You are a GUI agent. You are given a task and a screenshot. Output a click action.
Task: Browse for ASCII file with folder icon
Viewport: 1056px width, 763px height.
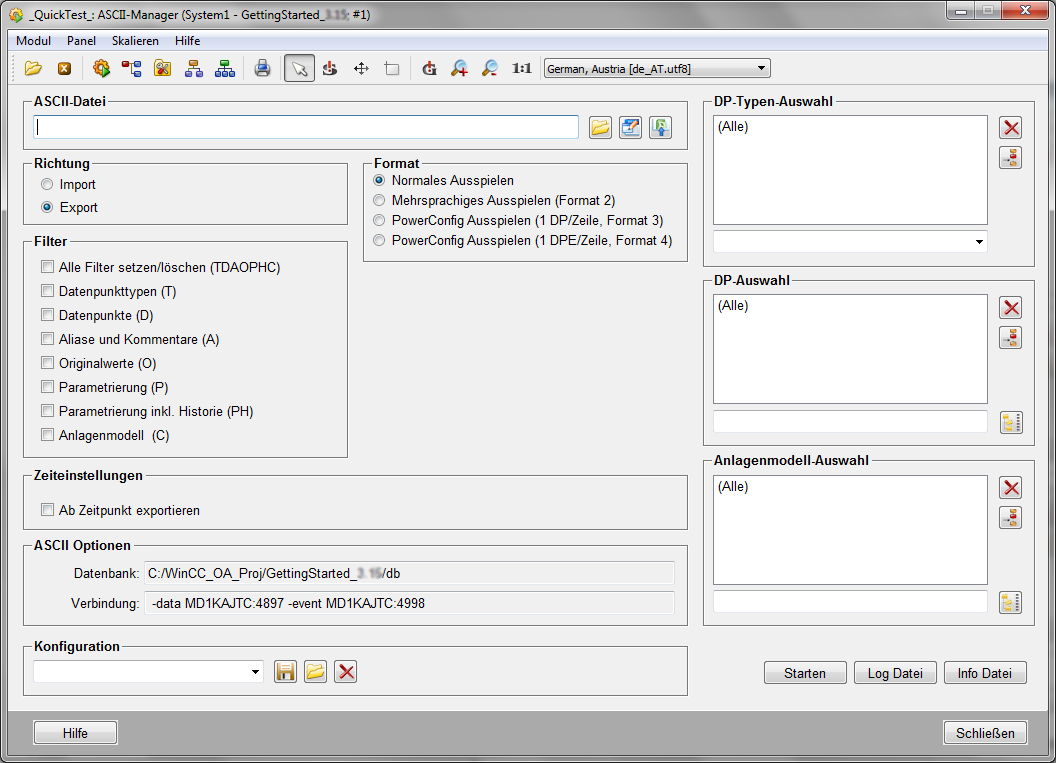pos(600,127)
